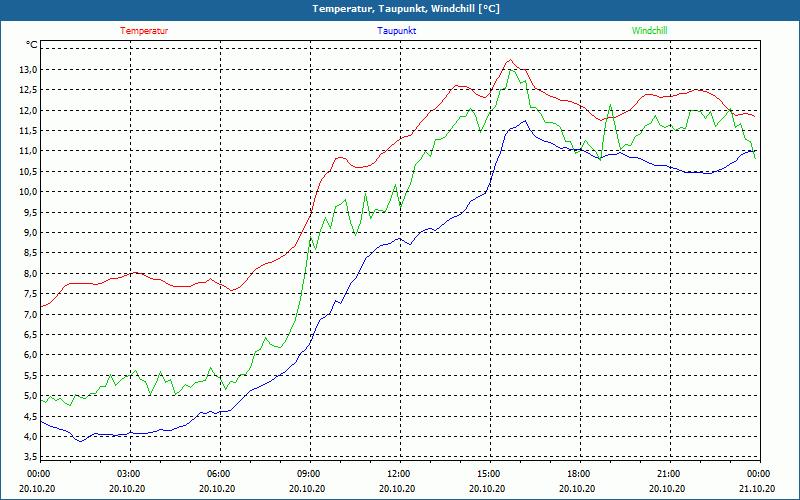Click the 20.10.20 date under 12:00

[397, 489]
